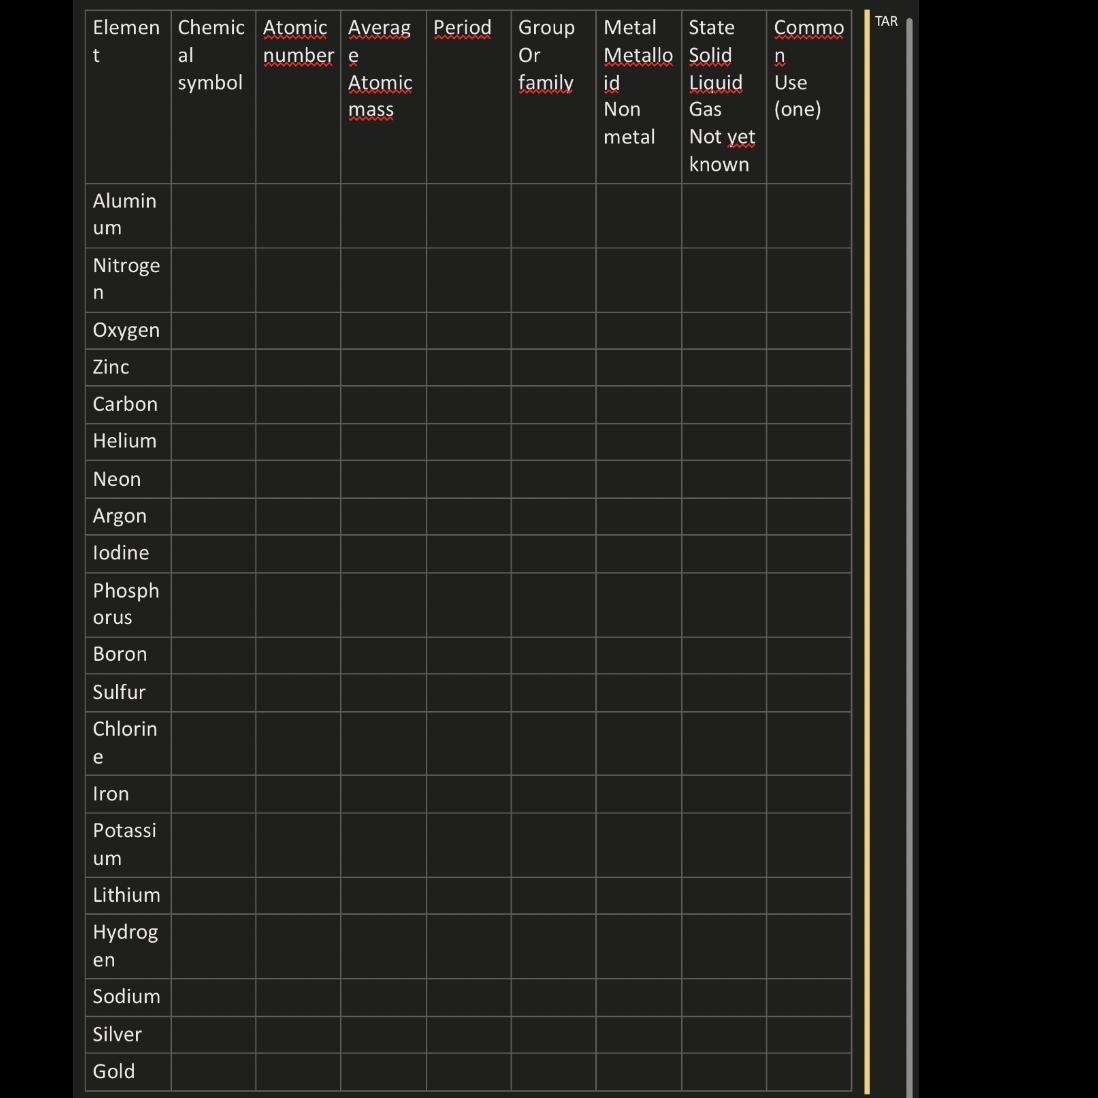The height and width of the screenshot is (1098, 1098).
Task: Click the Metal/Nonmetal cell for Potassium
Action: 639,845
